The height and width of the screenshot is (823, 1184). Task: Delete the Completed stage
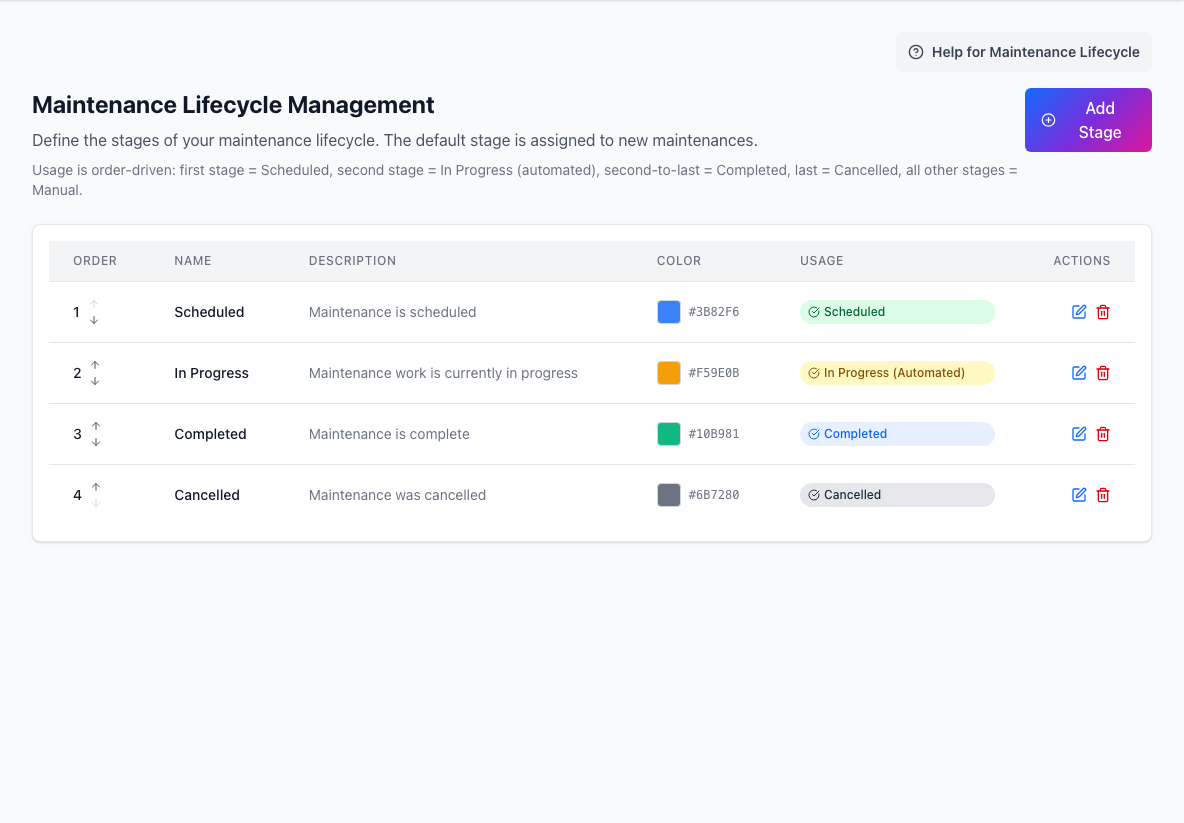(x=1103, y=434)
